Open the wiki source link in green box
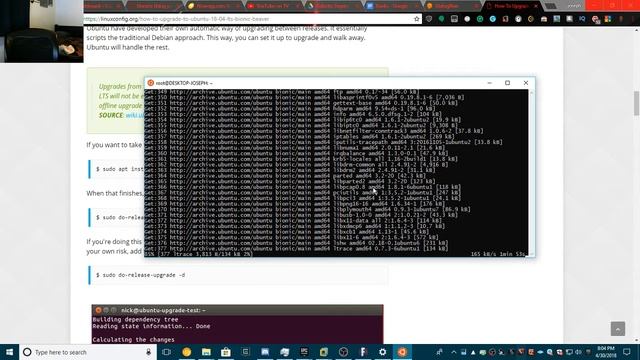The height and width of the screenshot is (360, 640). (135, 116)
